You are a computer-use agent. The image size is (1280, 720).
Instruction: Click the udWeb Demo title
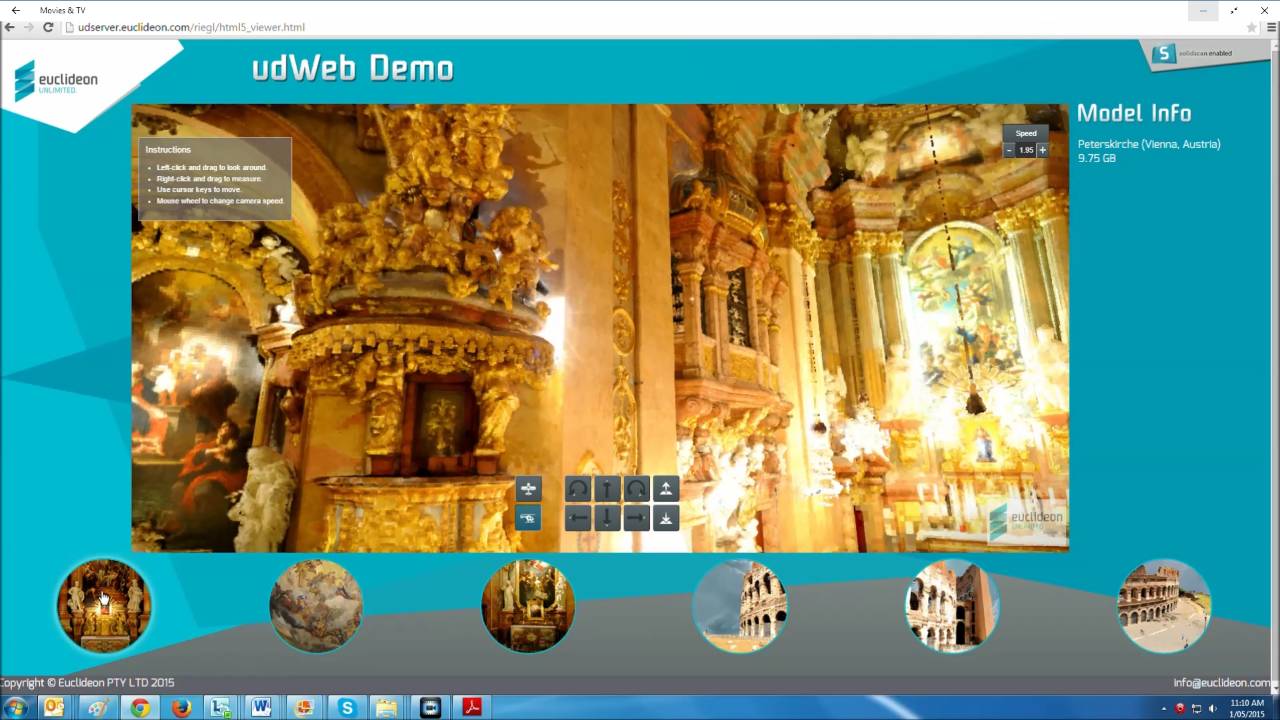pos(353,67)
